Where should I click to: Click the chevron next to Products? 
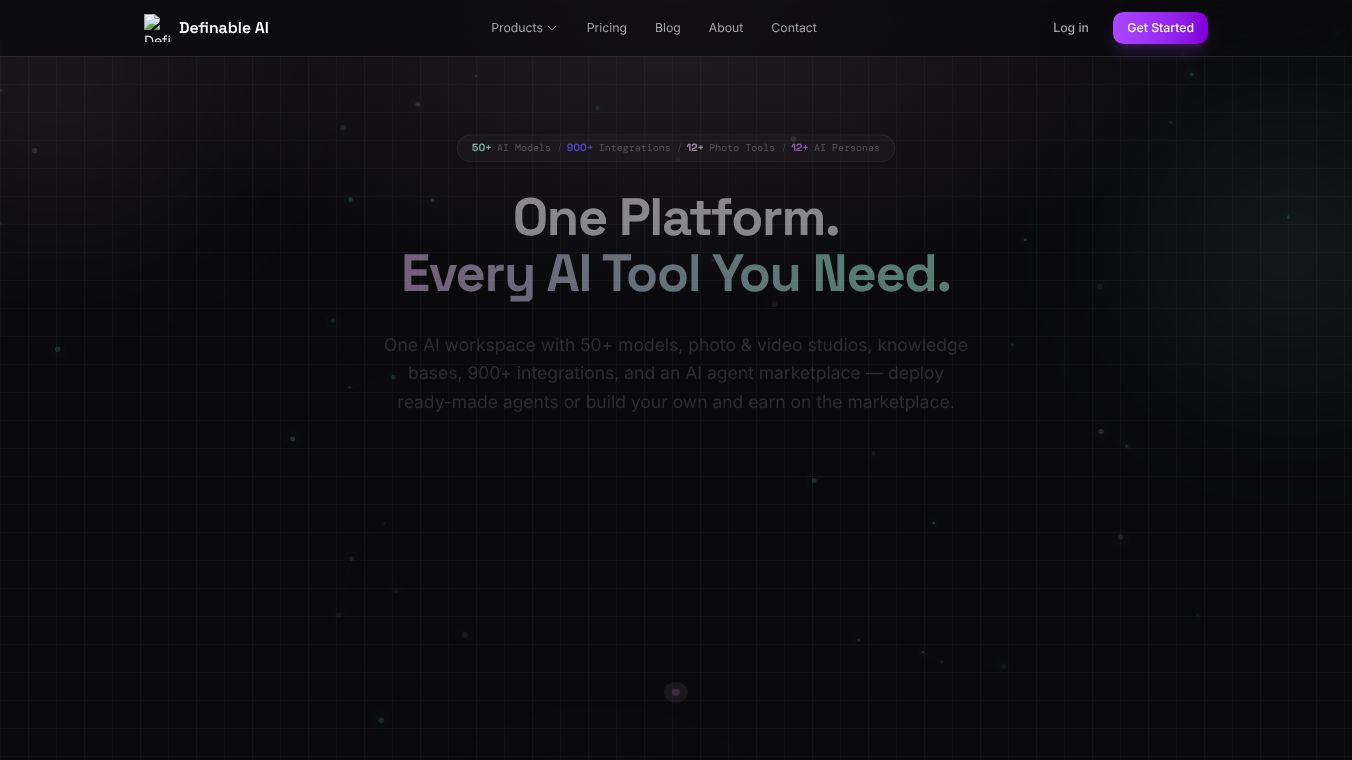[x=551, y=28]
